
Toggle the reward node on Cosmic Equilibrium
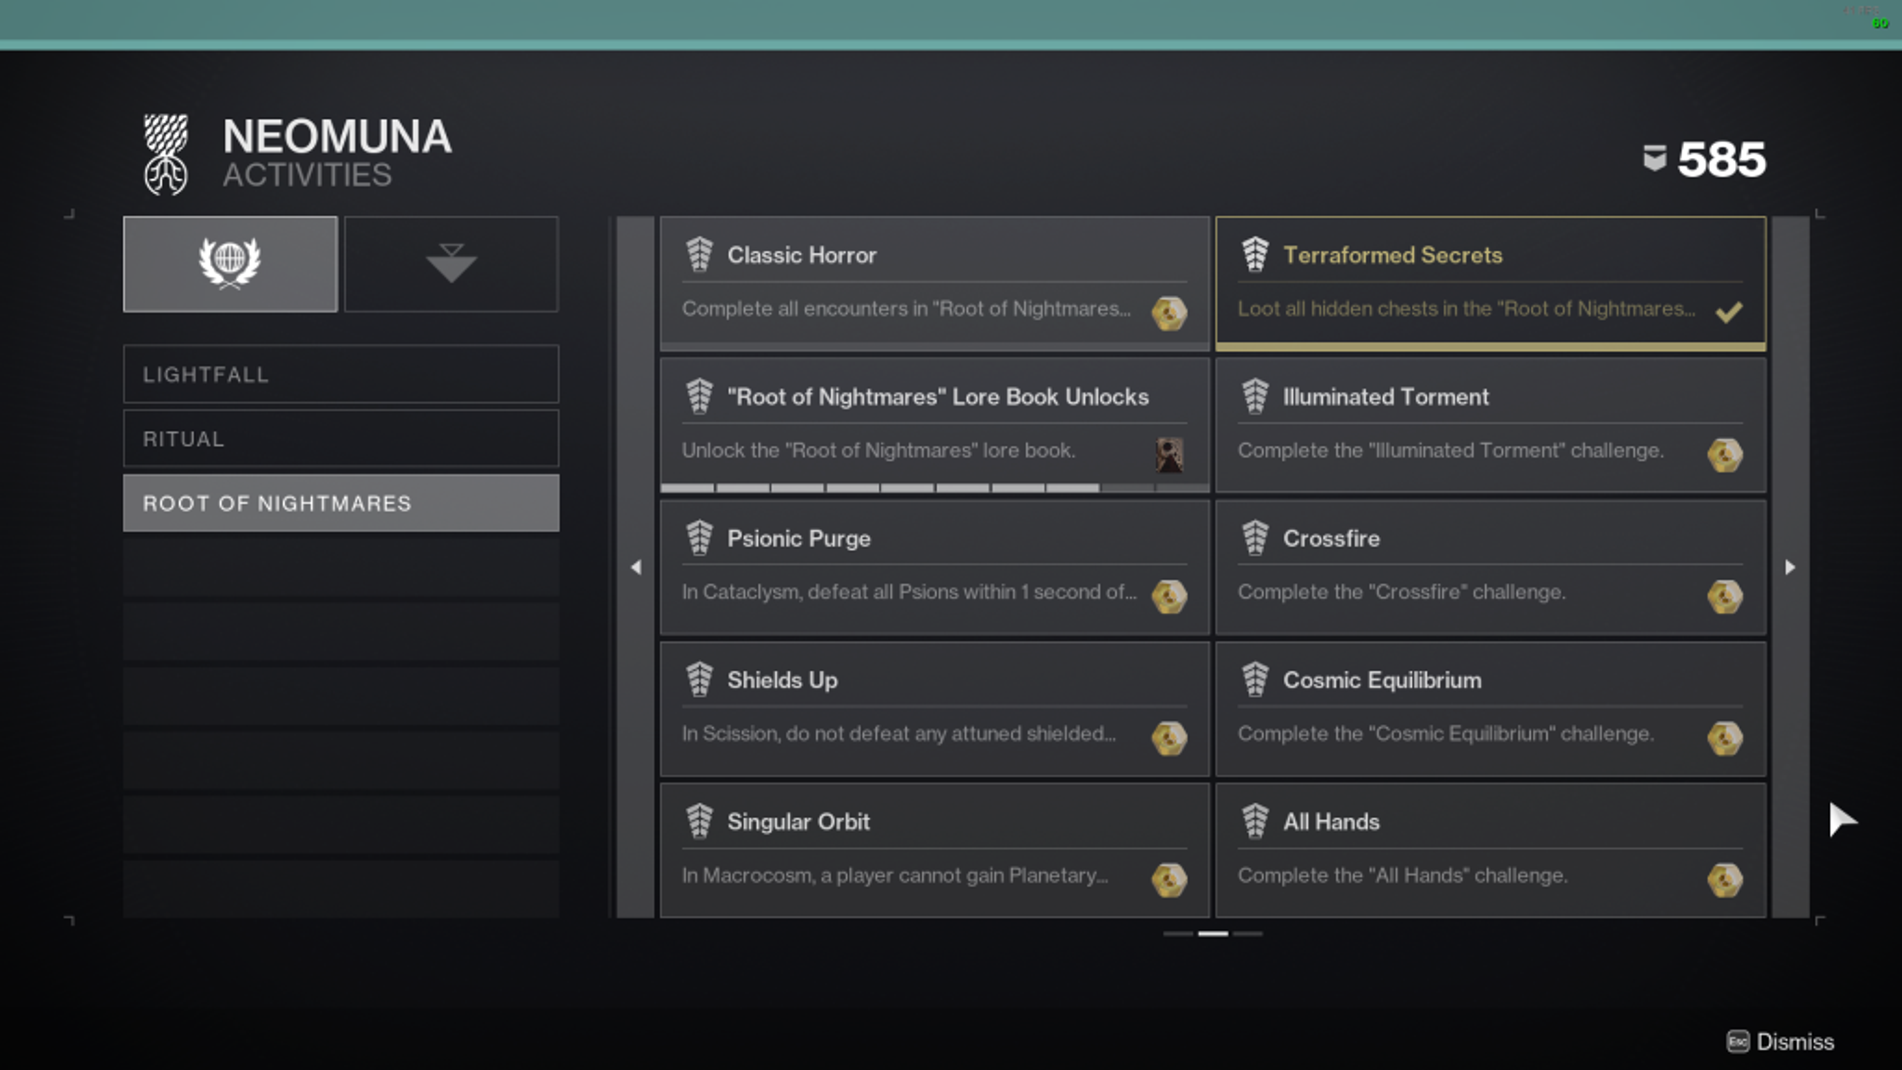pyautogui.click(x=1724, y=738)
